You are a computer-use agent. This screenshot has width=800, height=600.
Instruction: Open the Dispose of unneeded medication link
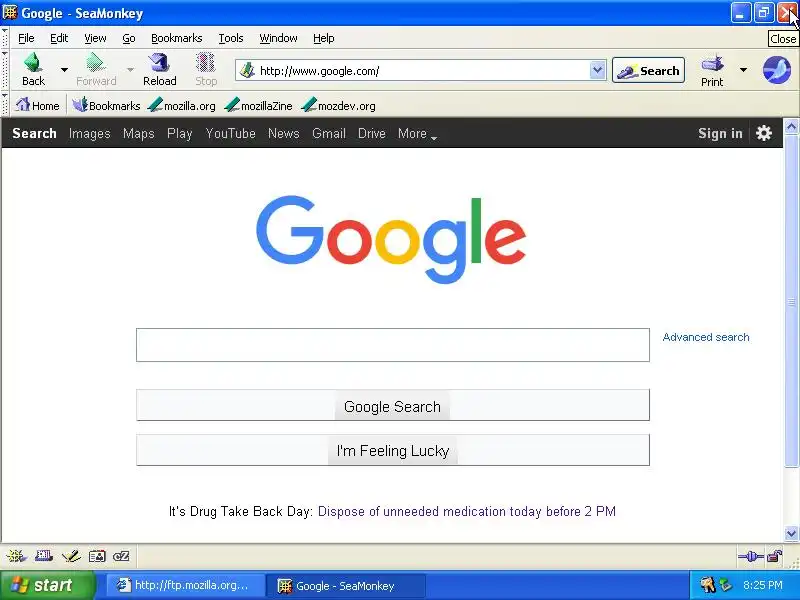(x=466, y=511)
